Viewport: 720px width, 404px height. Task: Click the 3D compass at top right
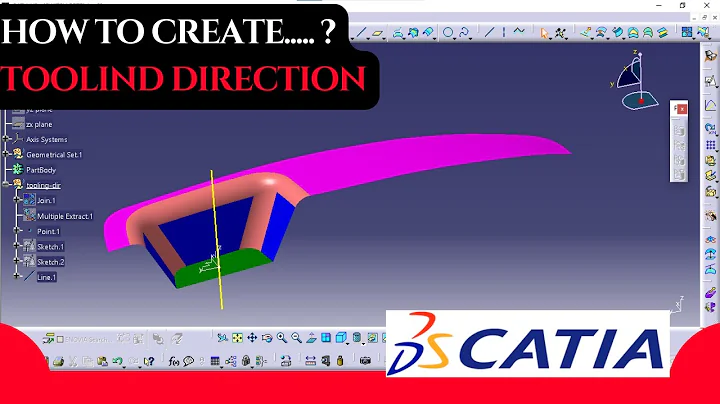[636, 81]
